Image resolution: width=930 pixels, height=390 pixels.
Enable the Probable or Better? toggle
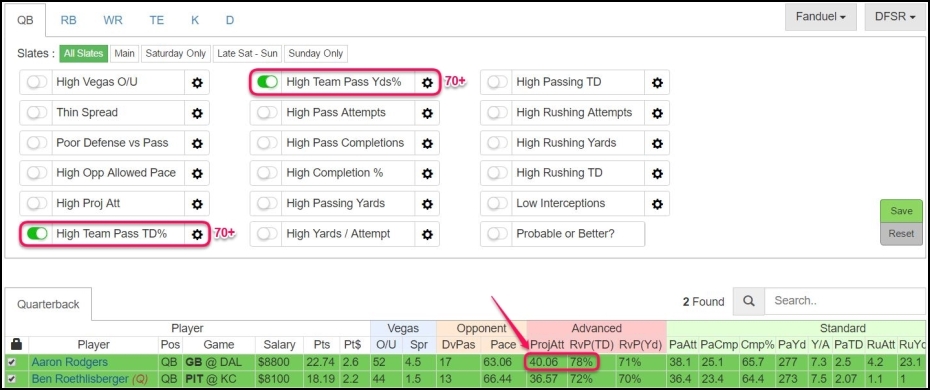pos(497,234)
